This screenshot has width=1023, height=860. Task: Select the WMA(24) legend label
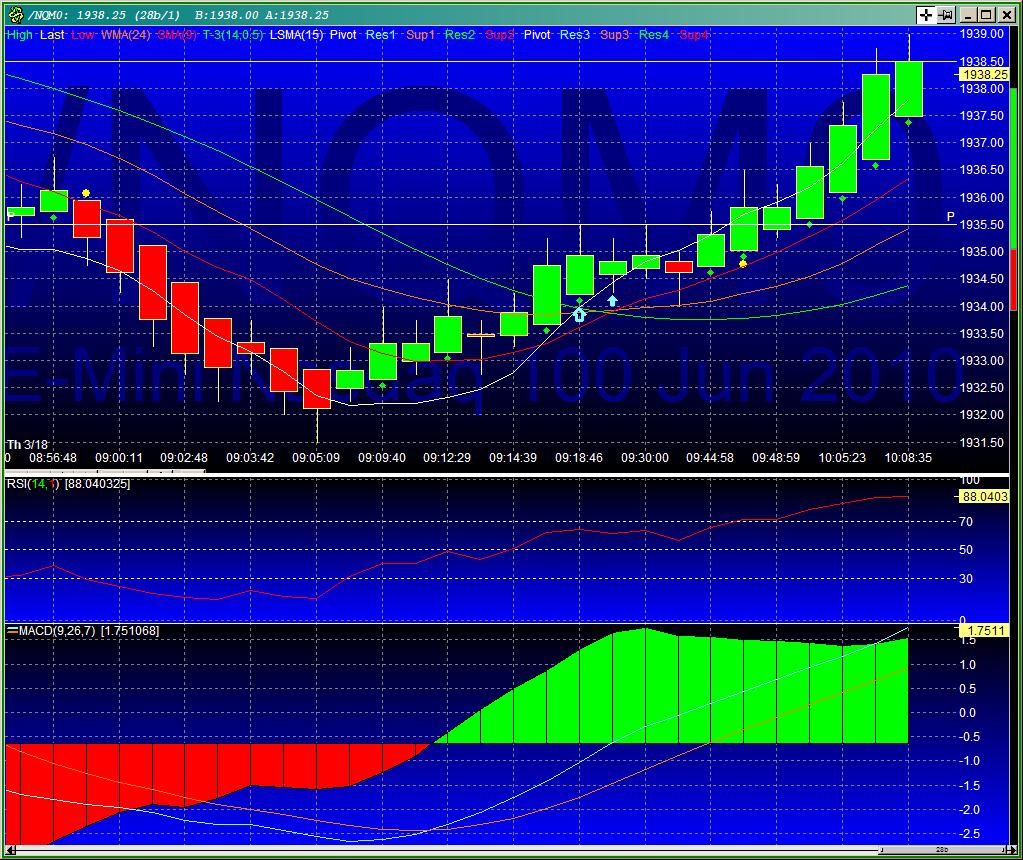[126, 35]
